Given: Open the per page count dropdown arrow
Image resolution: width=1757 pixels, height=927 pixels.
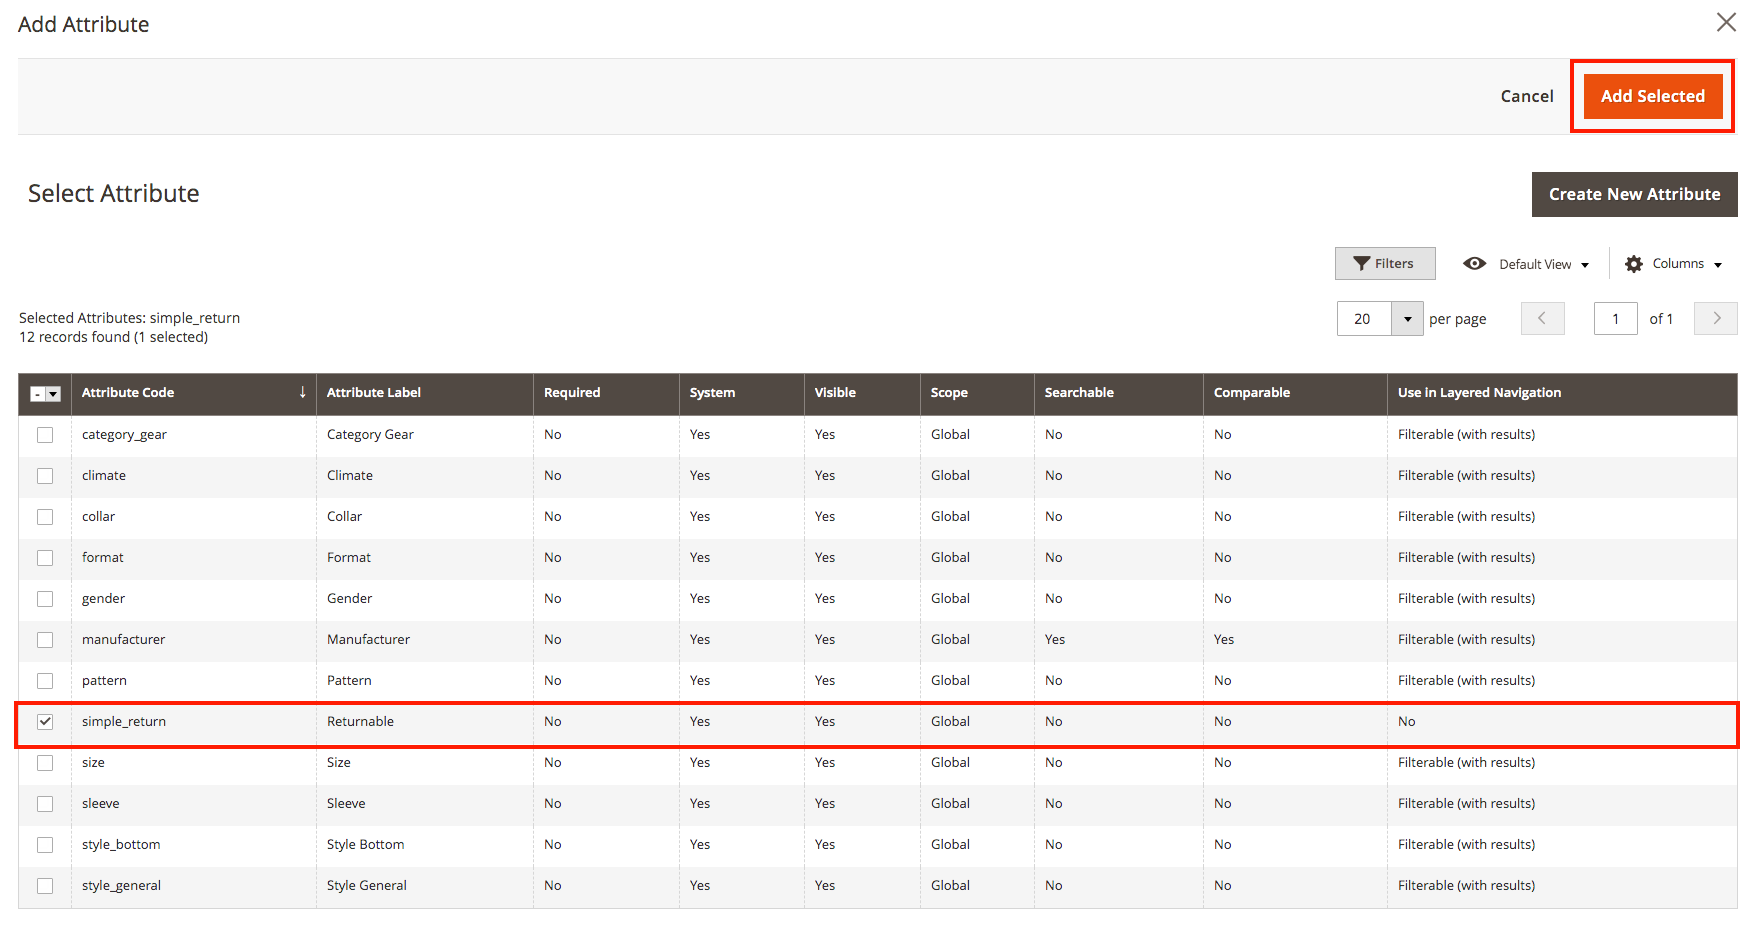Looking at the screenshot, I should pyautogui.click(x=1407, y=319).
